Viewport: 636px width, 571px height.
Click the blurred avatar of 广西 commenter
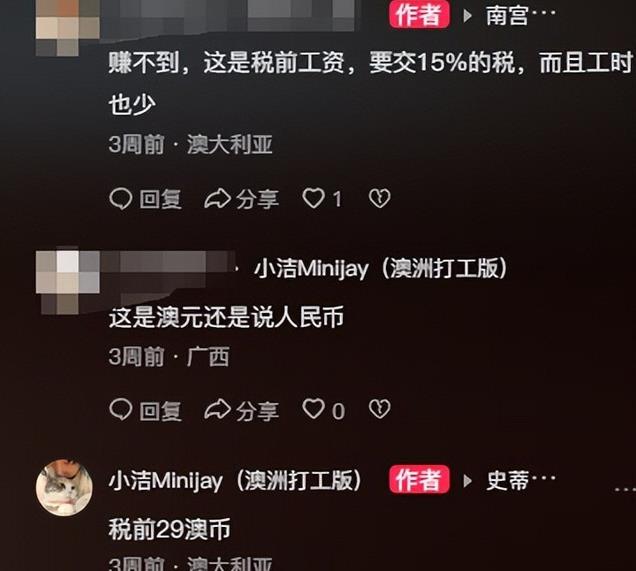68,281
